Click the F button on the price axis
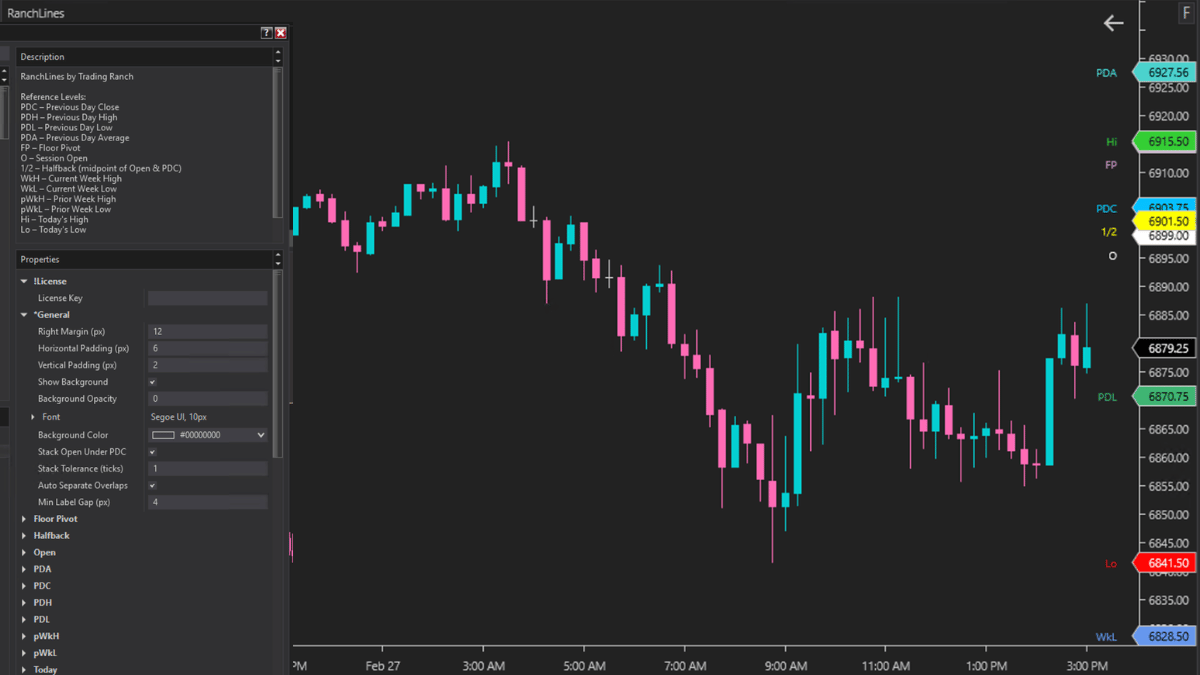Screen dimensions: 1200x675 tap(1187, 14)
